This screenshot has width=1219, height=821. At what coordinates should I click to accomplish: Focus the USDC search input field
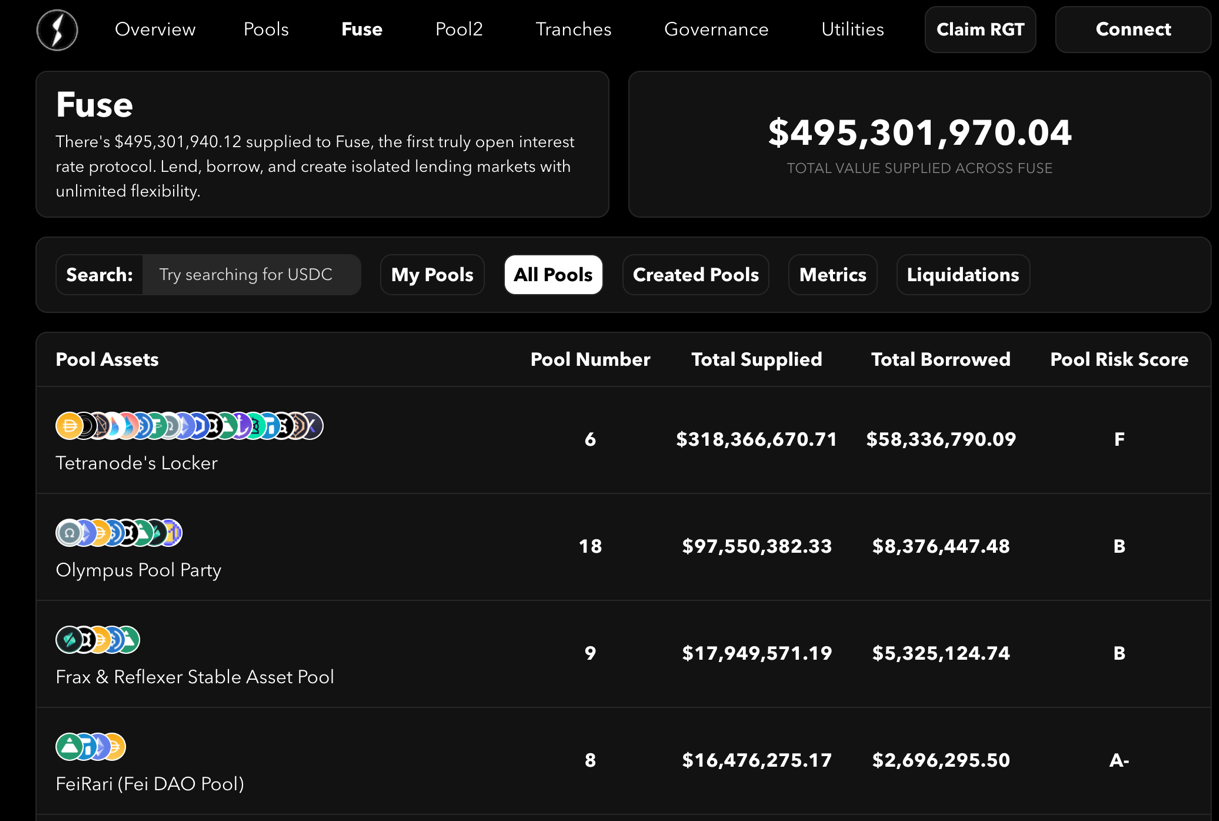pos(251,275)
